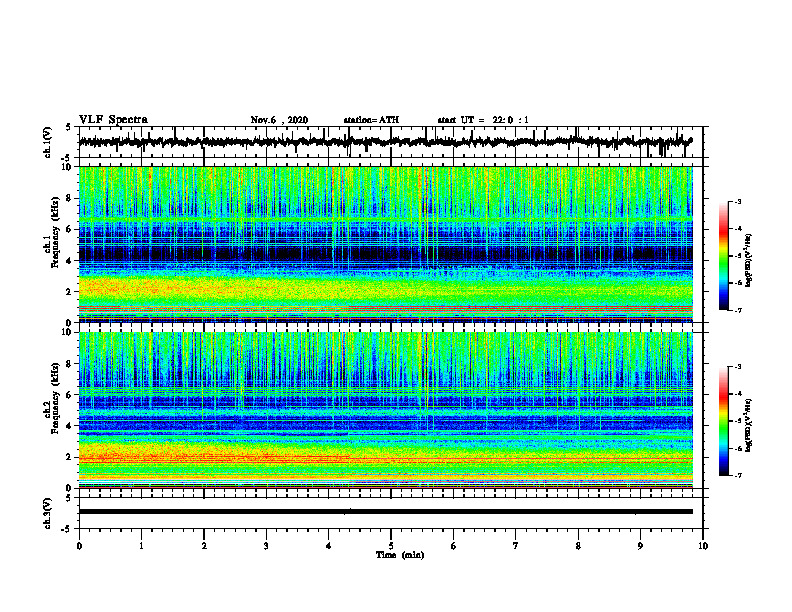Click the time axis tick label "2"
The image size is (792, 612).
204,546
